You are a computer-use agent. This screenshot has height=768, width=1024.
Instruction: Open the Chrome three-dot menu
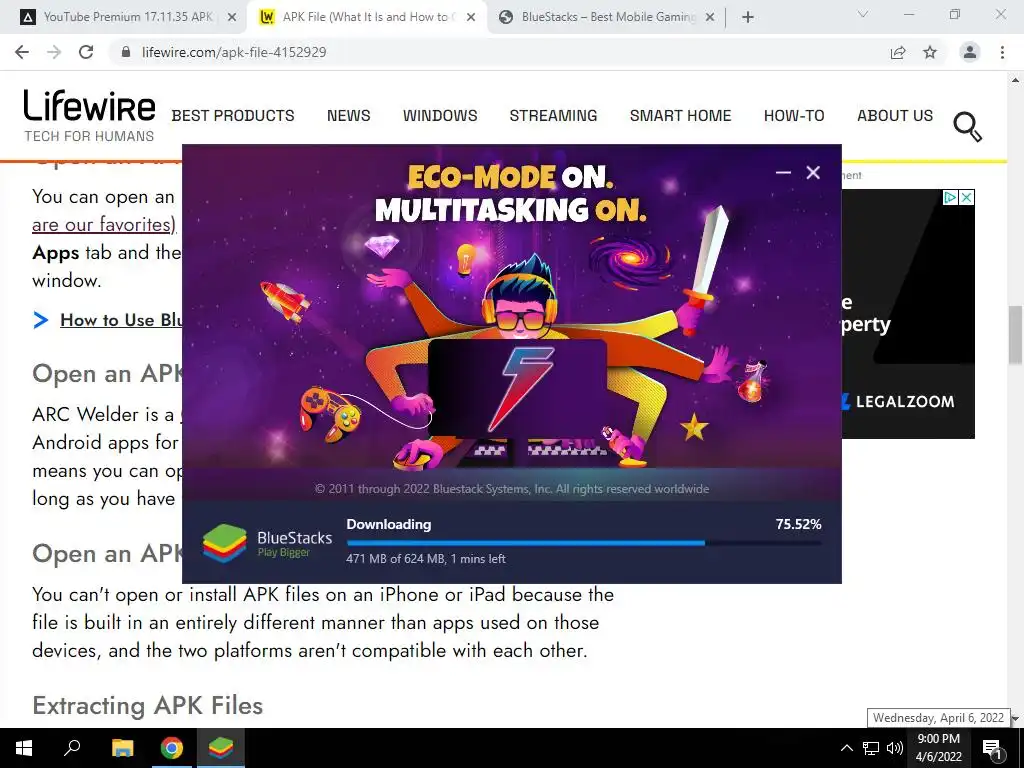(1002, 52)
